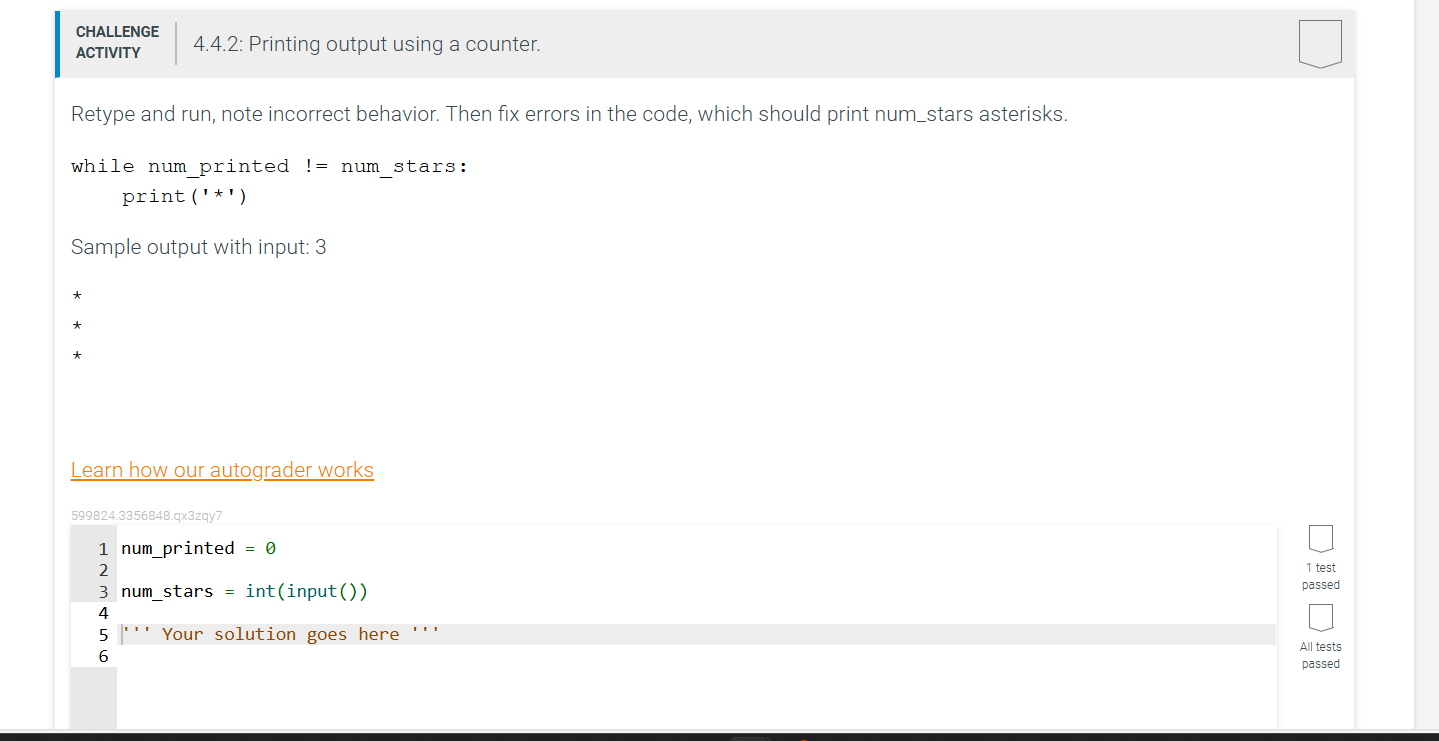The height and width of the screenshot is (741, 1439).
Task: Place cursor on the solution placeholder line 5
Action: click(278, 633)
